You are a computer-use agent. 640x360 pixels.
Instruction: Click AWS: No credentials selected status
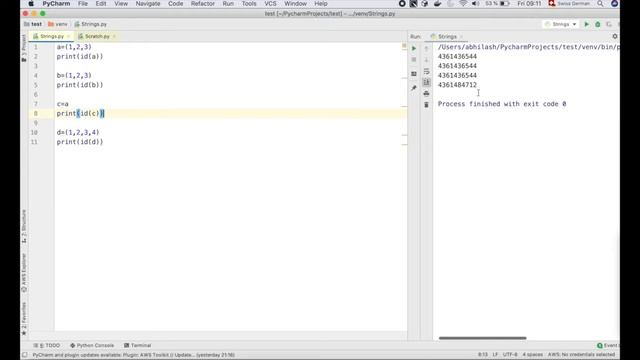pos(581,355)
